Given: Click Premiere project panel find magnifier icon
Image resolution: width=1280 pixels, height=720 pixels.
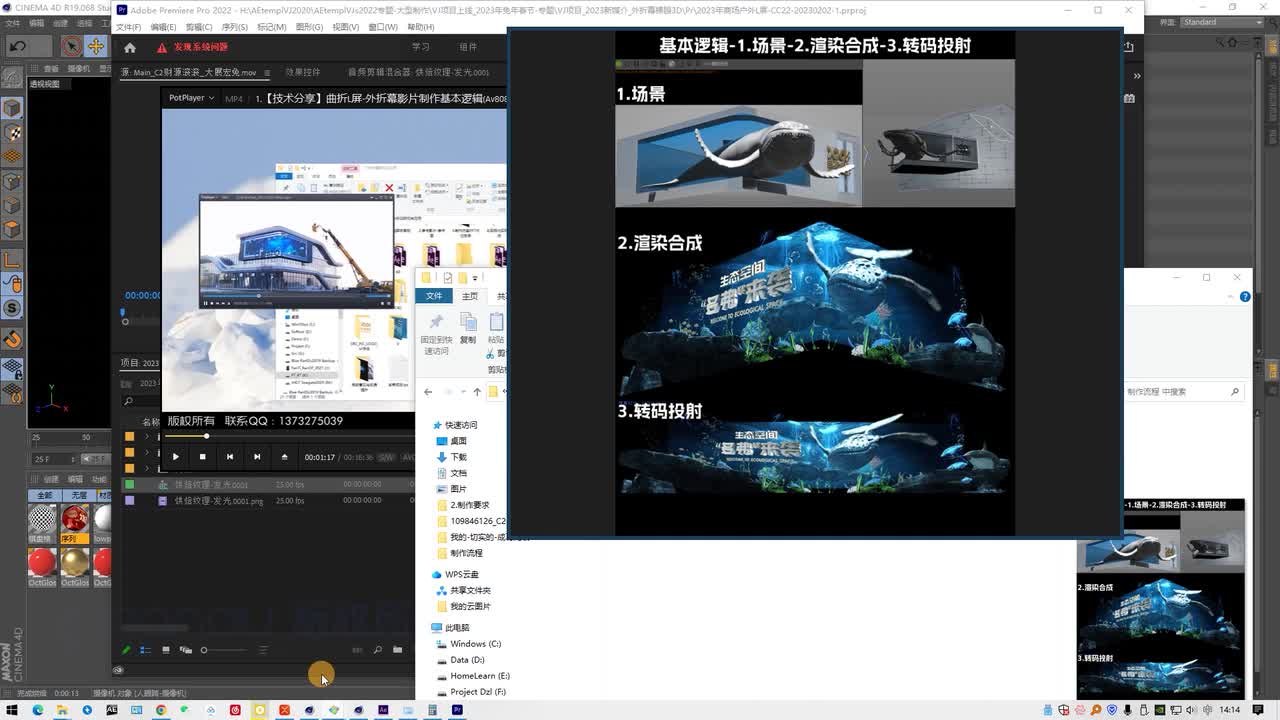Looking at the screenshot, I should [x=377, y=650].
